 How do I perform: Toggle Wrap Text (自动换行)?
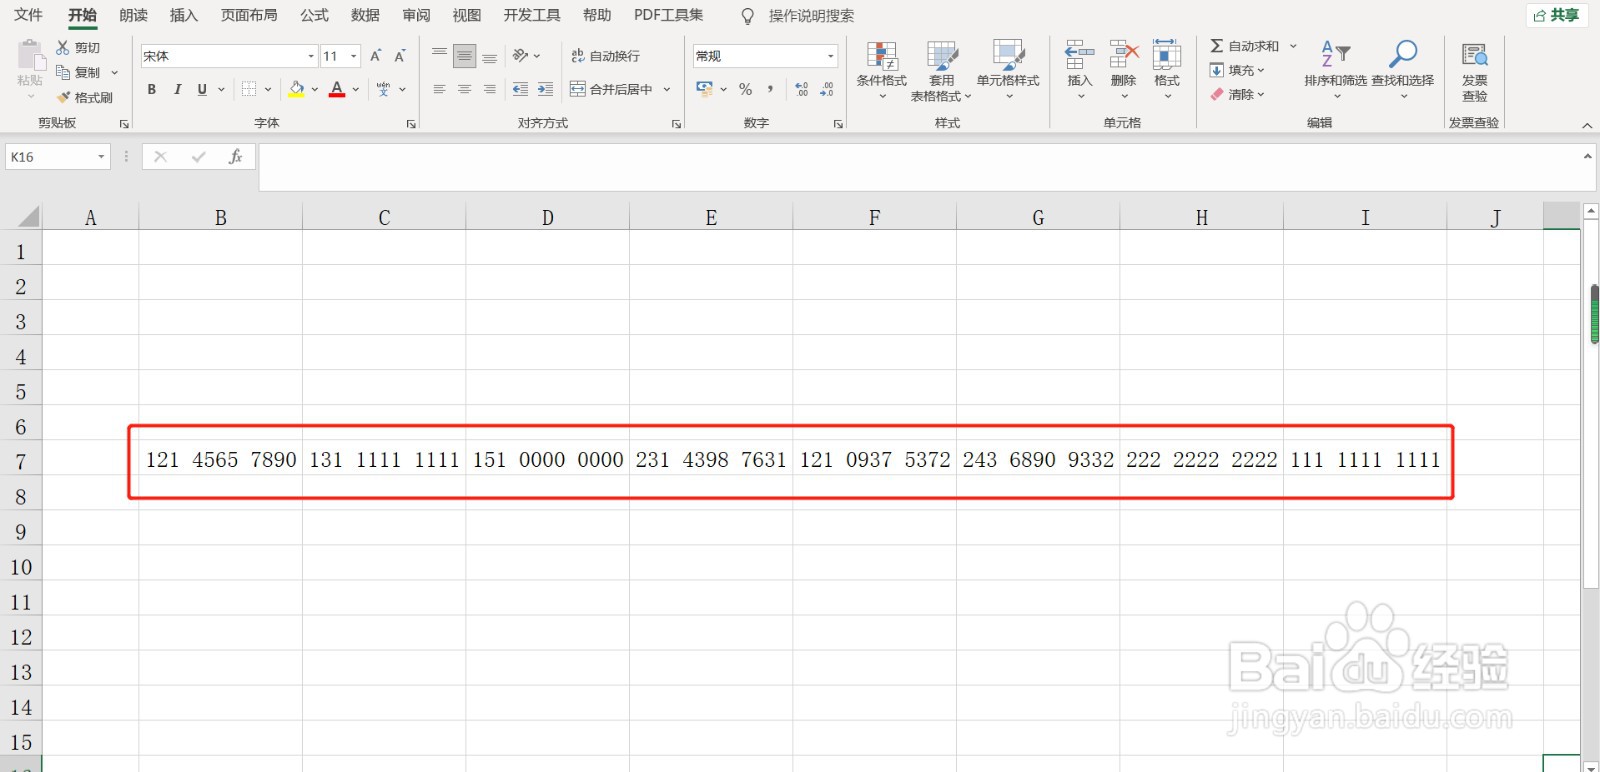(606, 56)
